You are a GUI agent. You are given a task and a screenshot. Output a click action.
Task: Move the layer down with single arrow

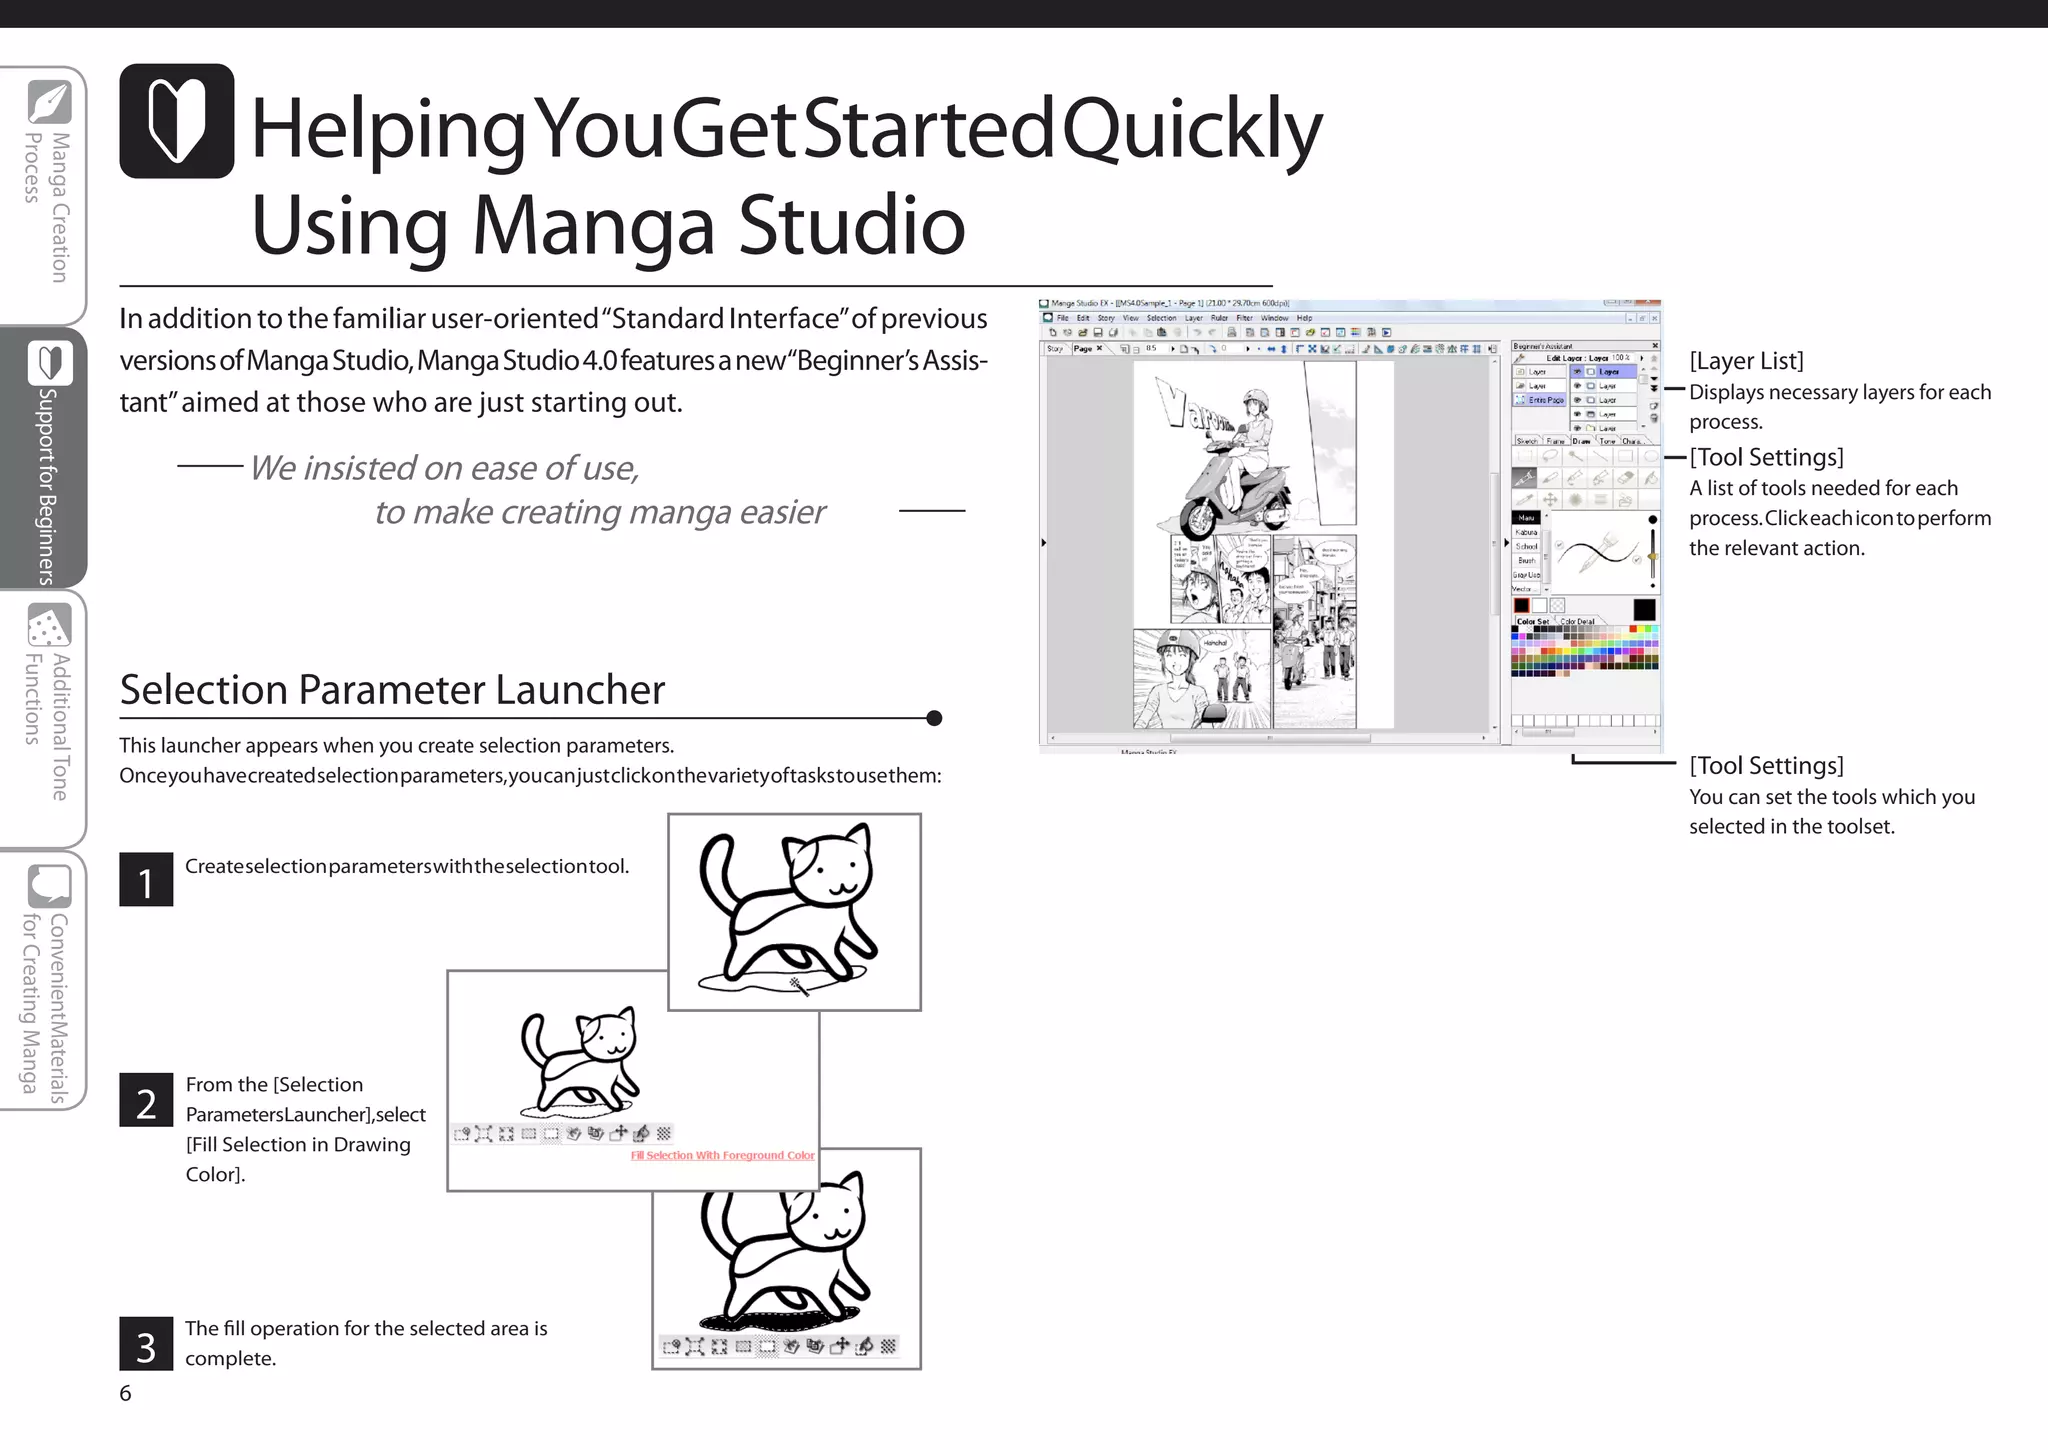point(1654,378)
